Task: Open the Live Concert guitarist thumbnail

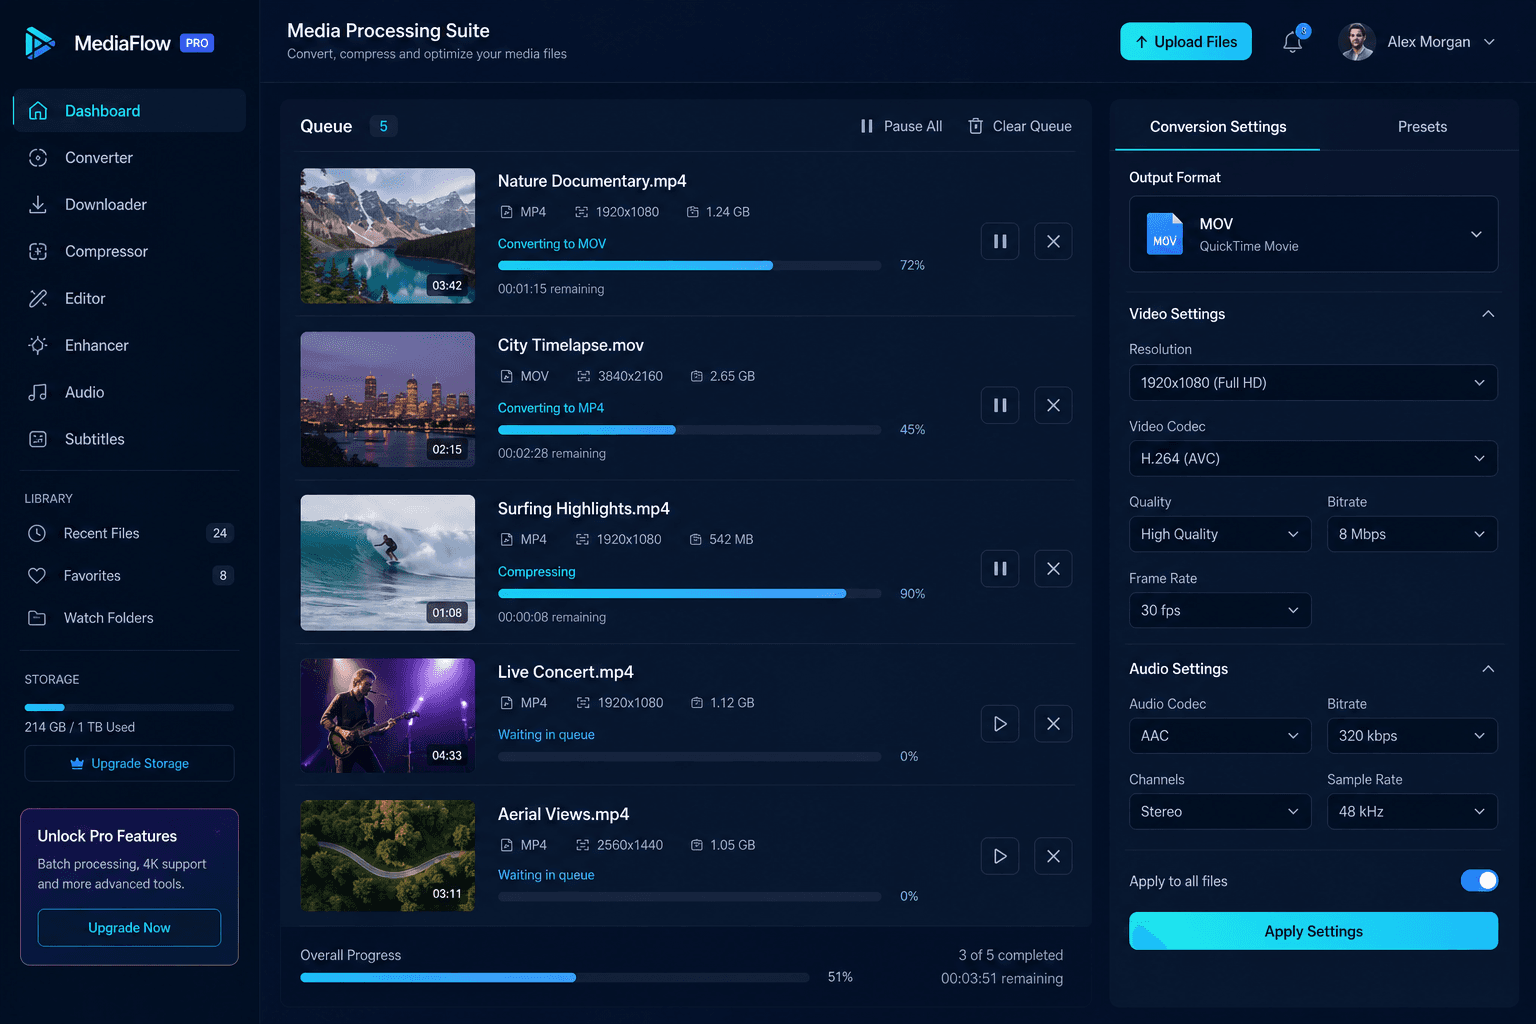Action: pyautogui.click(x=388, y=715)
